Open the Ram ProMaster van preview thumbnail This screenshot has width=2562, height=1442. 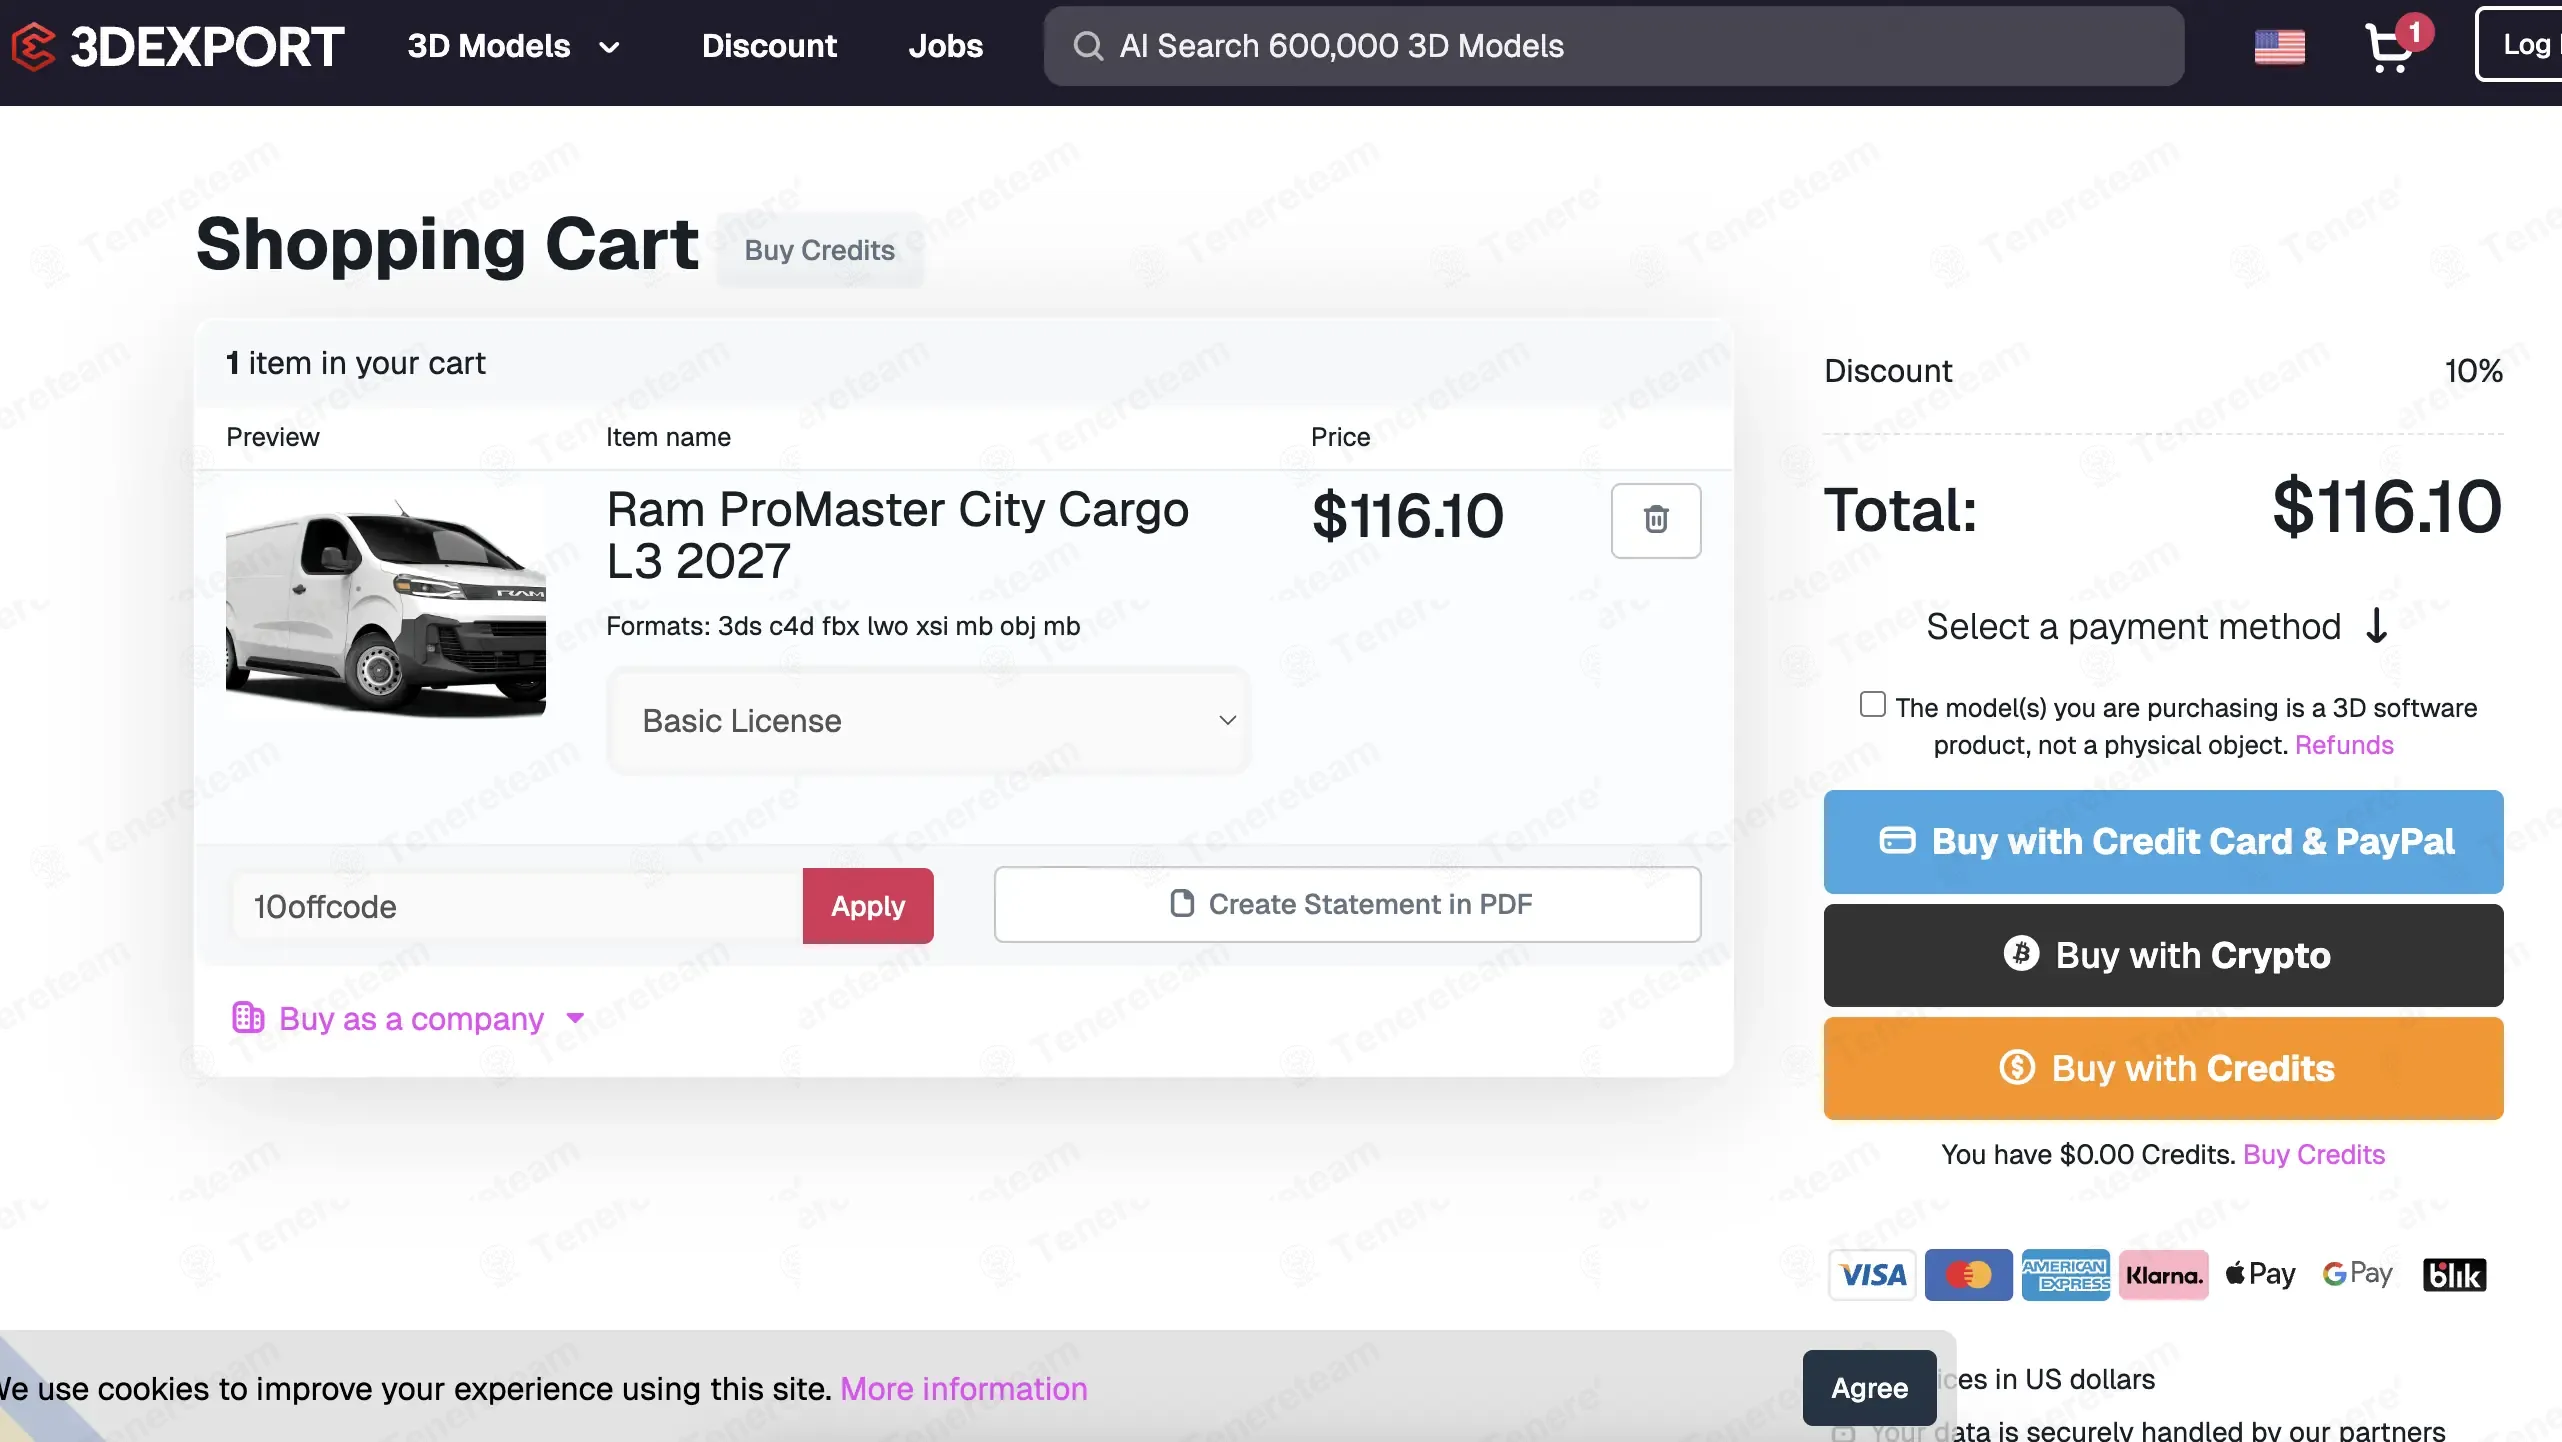coord(386,603)
